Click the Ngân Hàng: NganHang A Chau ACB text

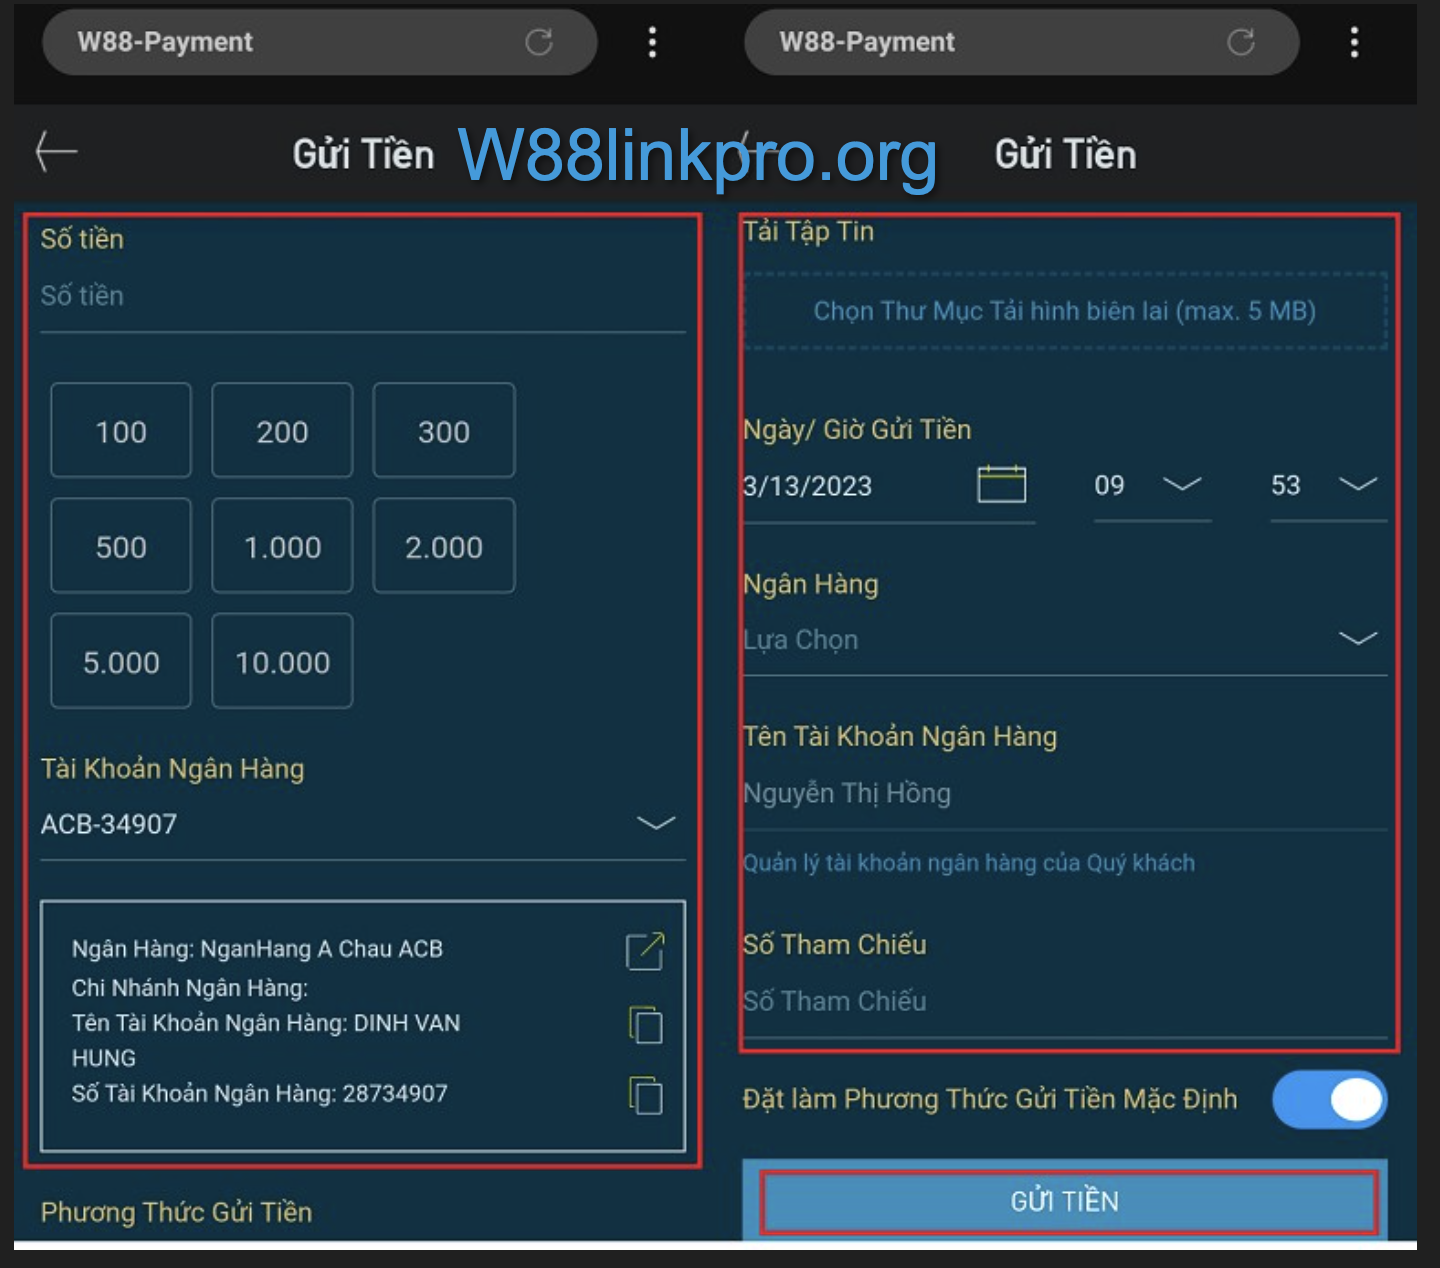pyautogui.click(x=257, y=949)
